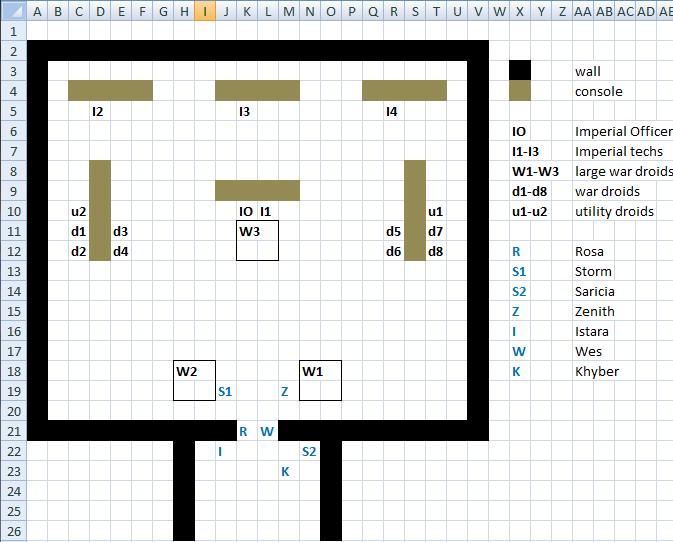Screen dimensions: 673x542
Task: Click the "Zenith" legend name
Action: click(595, 312)
